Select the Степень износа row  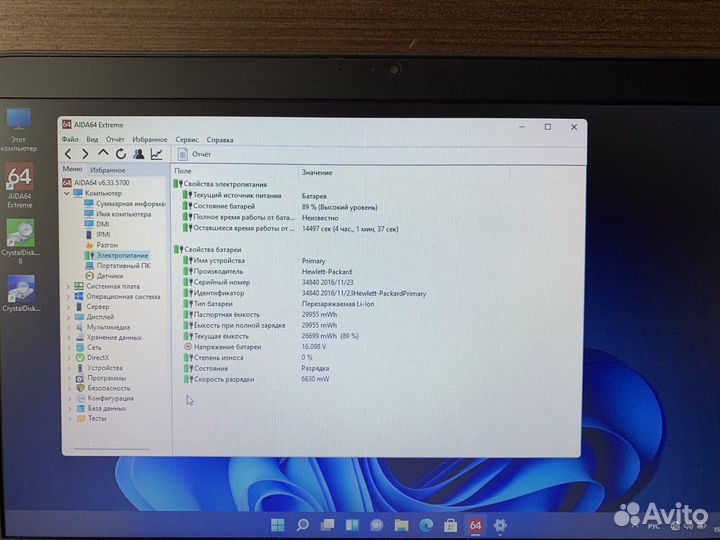[x=248, y=357]
